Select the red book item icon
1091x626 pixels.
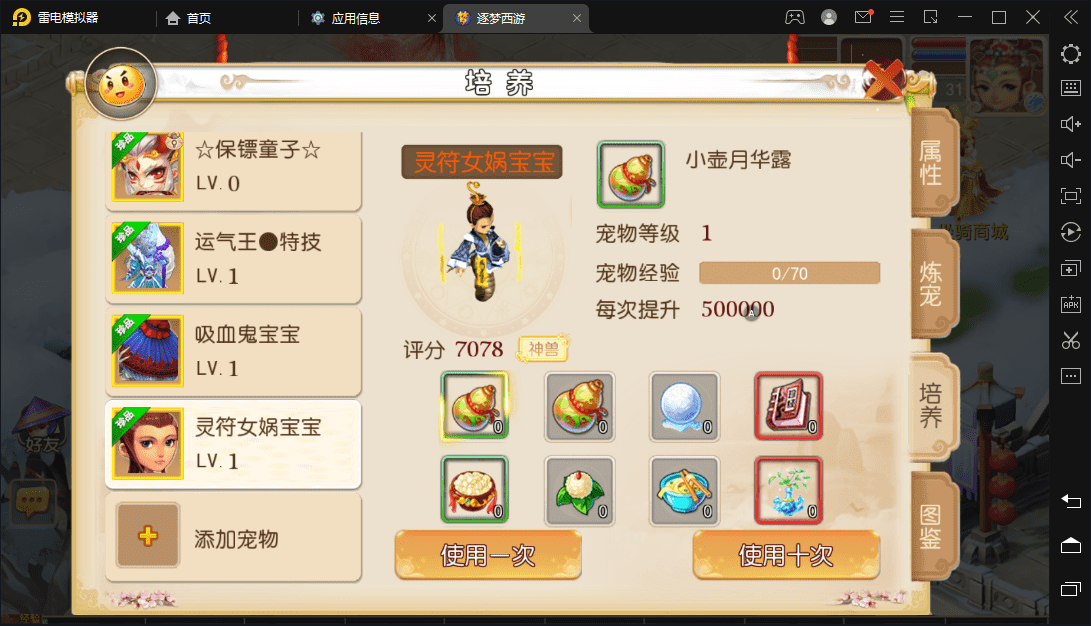pos(789,407)
